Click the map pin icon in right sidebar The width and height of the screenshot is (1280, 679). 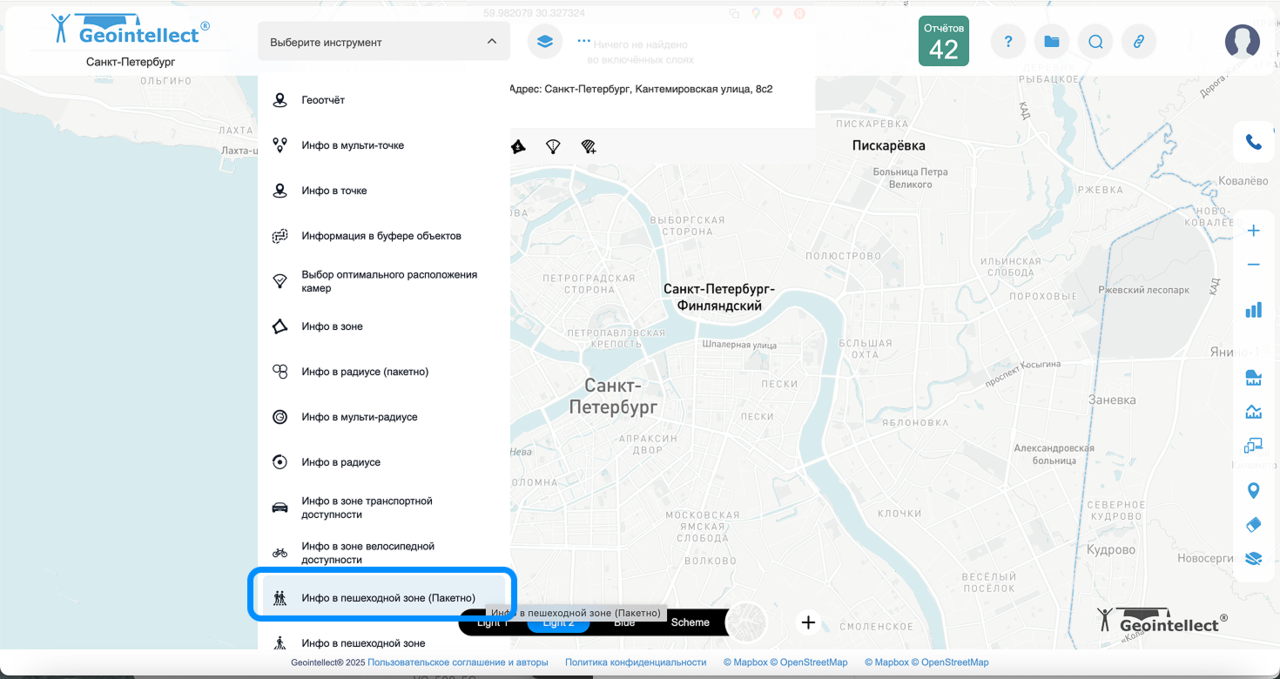[1253, 490]
